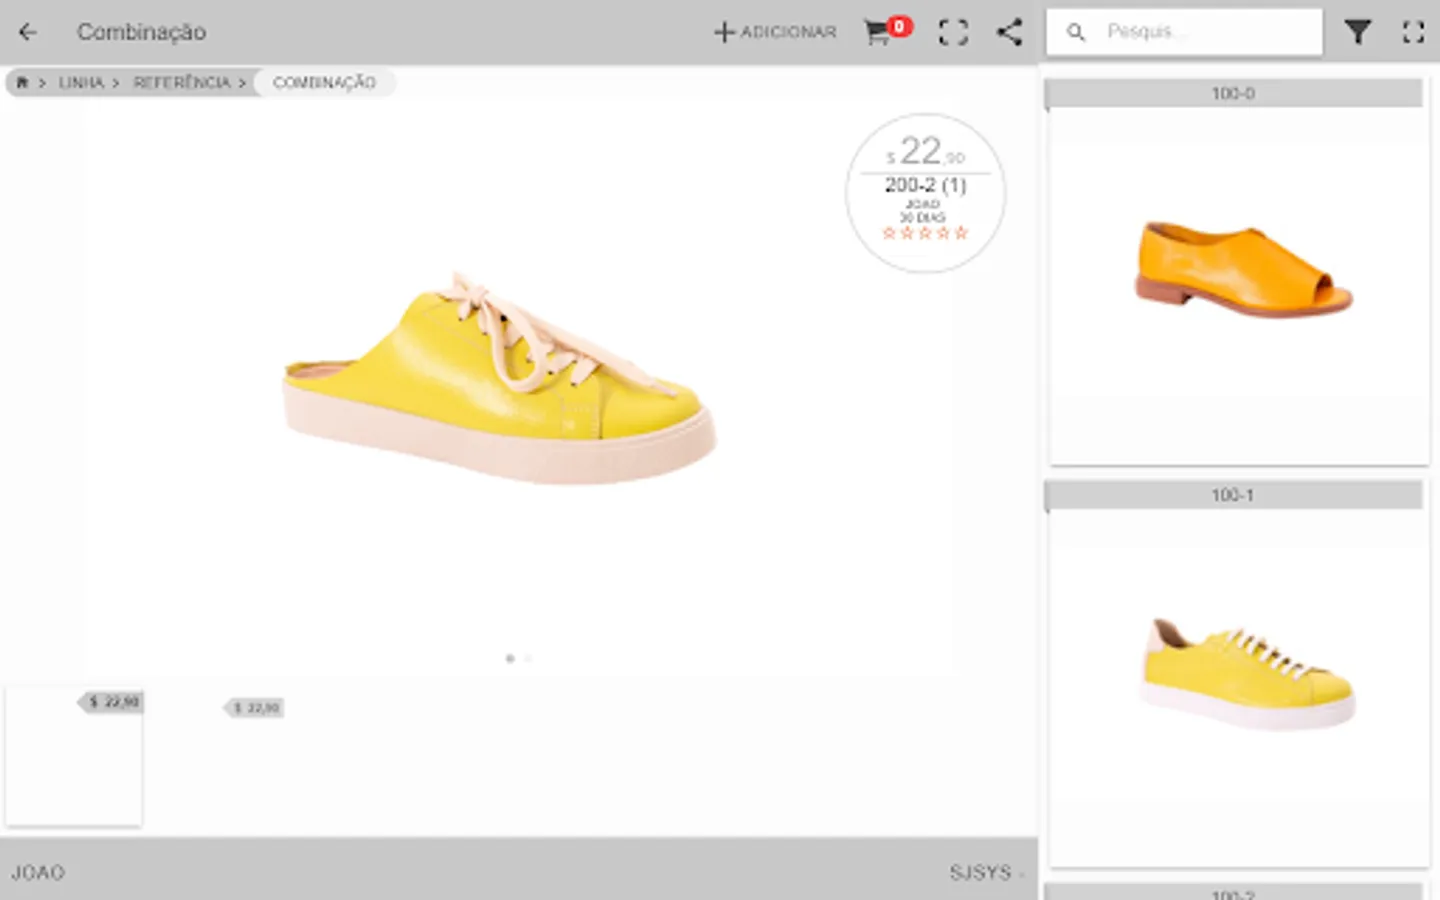Click the yellow mule shoe image
The height and width of the screenshot is (900, 1440).
coord(500,379)
